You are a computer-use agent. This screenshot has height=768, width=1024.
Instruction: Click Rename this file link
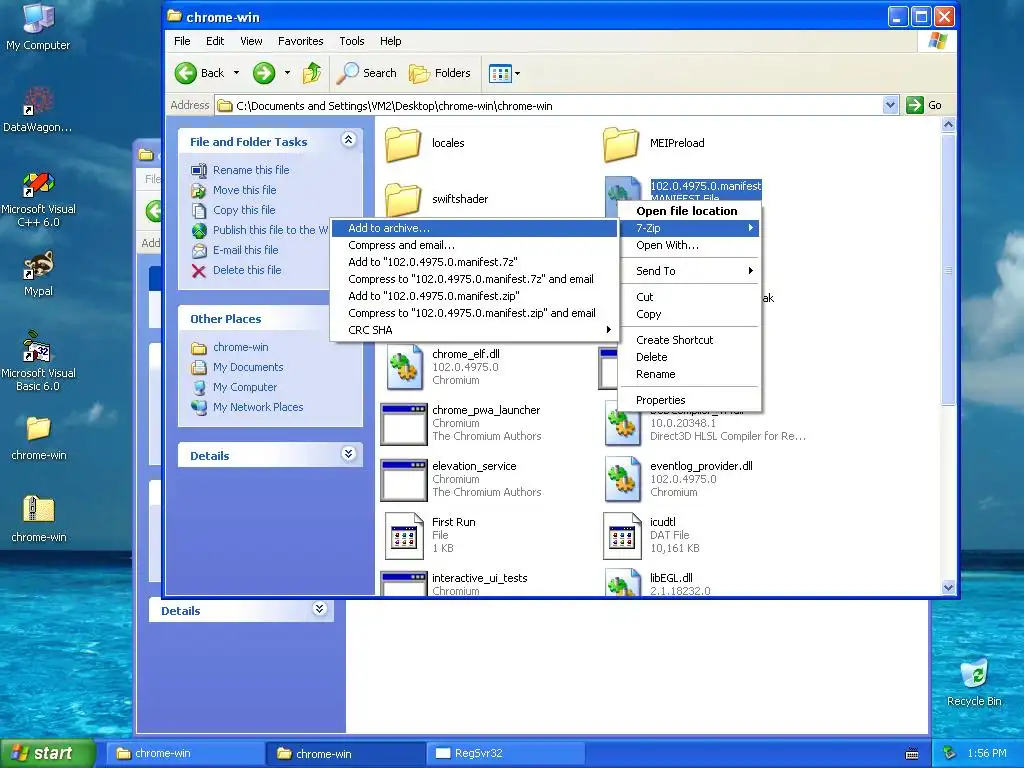coord(251,170)
